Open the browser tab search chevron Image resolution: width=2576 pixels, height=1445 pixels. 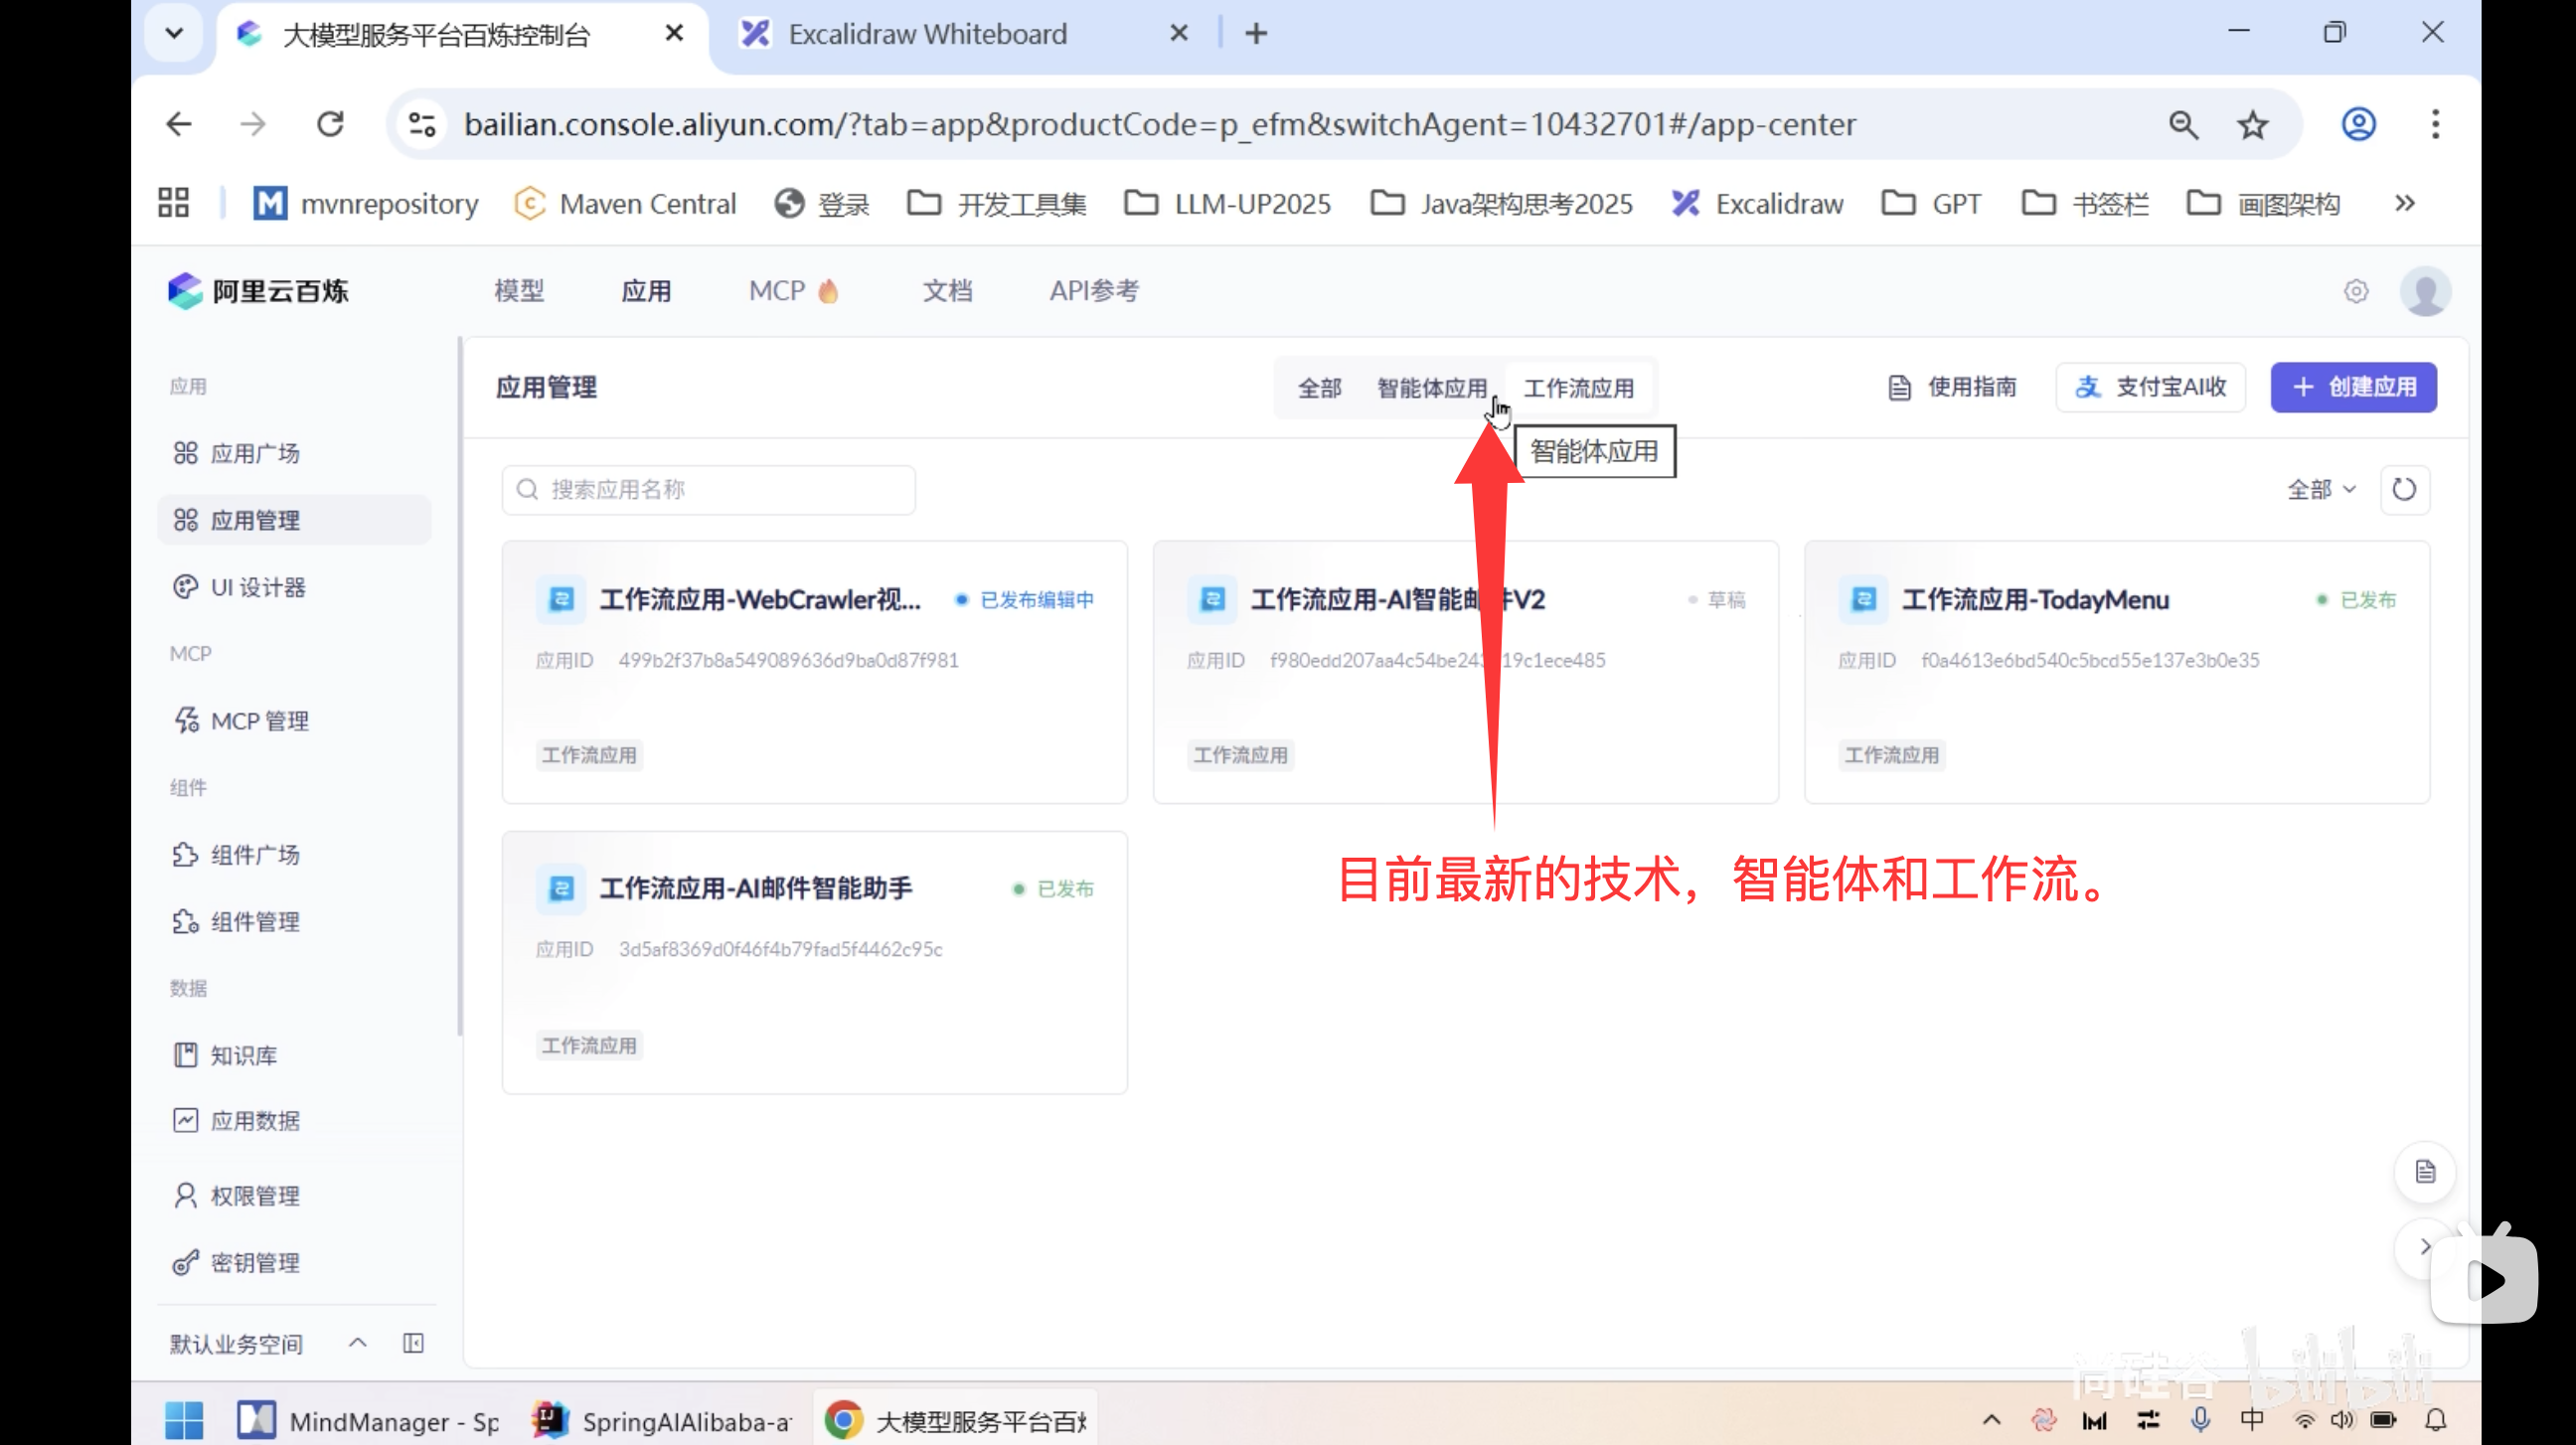point(173,32)
